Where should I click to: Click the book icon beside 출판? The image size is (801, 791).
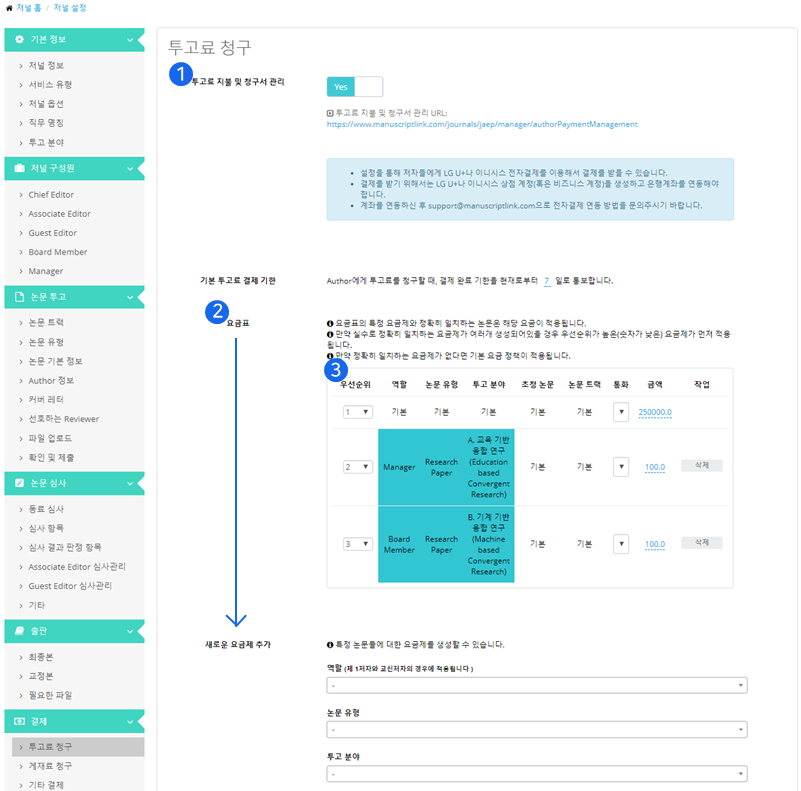click(19, 631)
